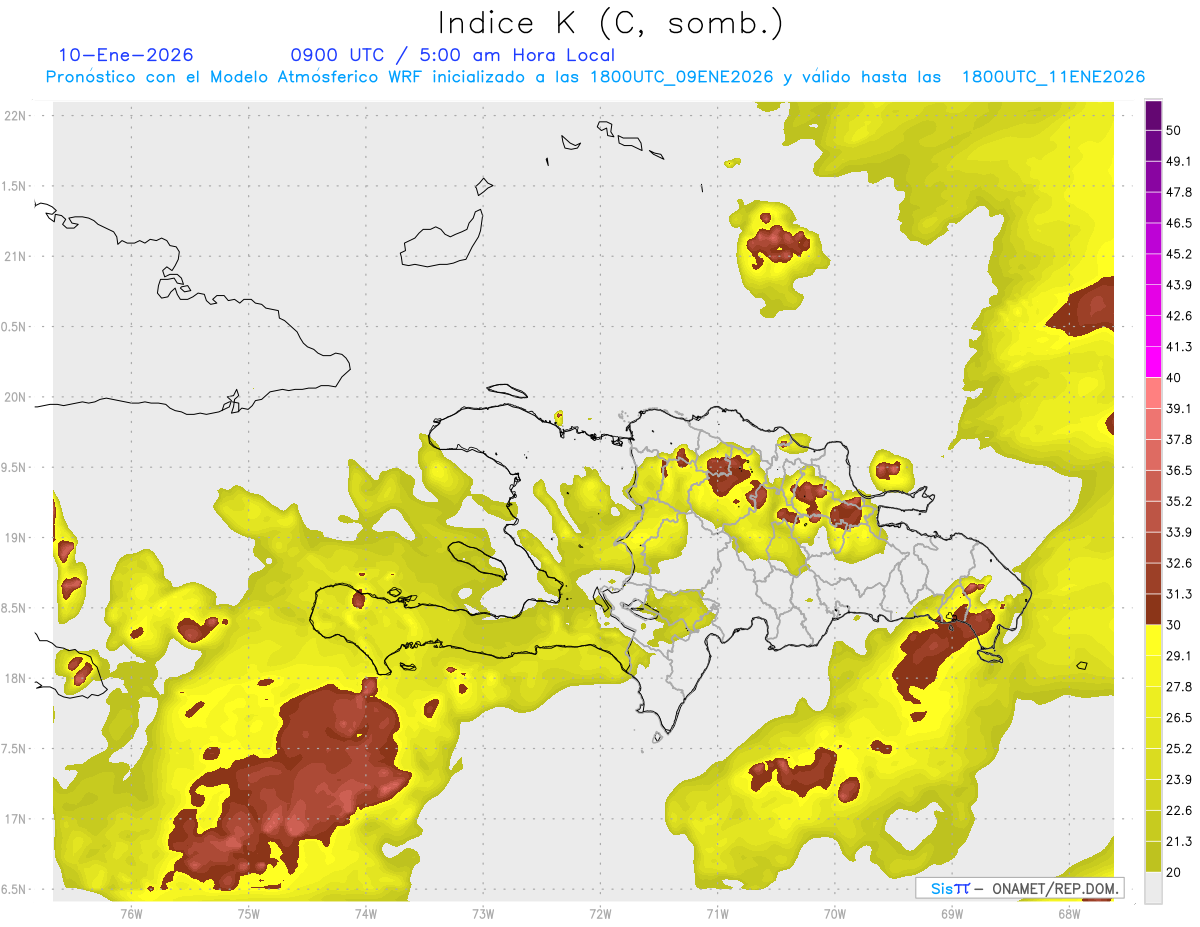Click the legend value "45.2"

tap(1178, 254)
